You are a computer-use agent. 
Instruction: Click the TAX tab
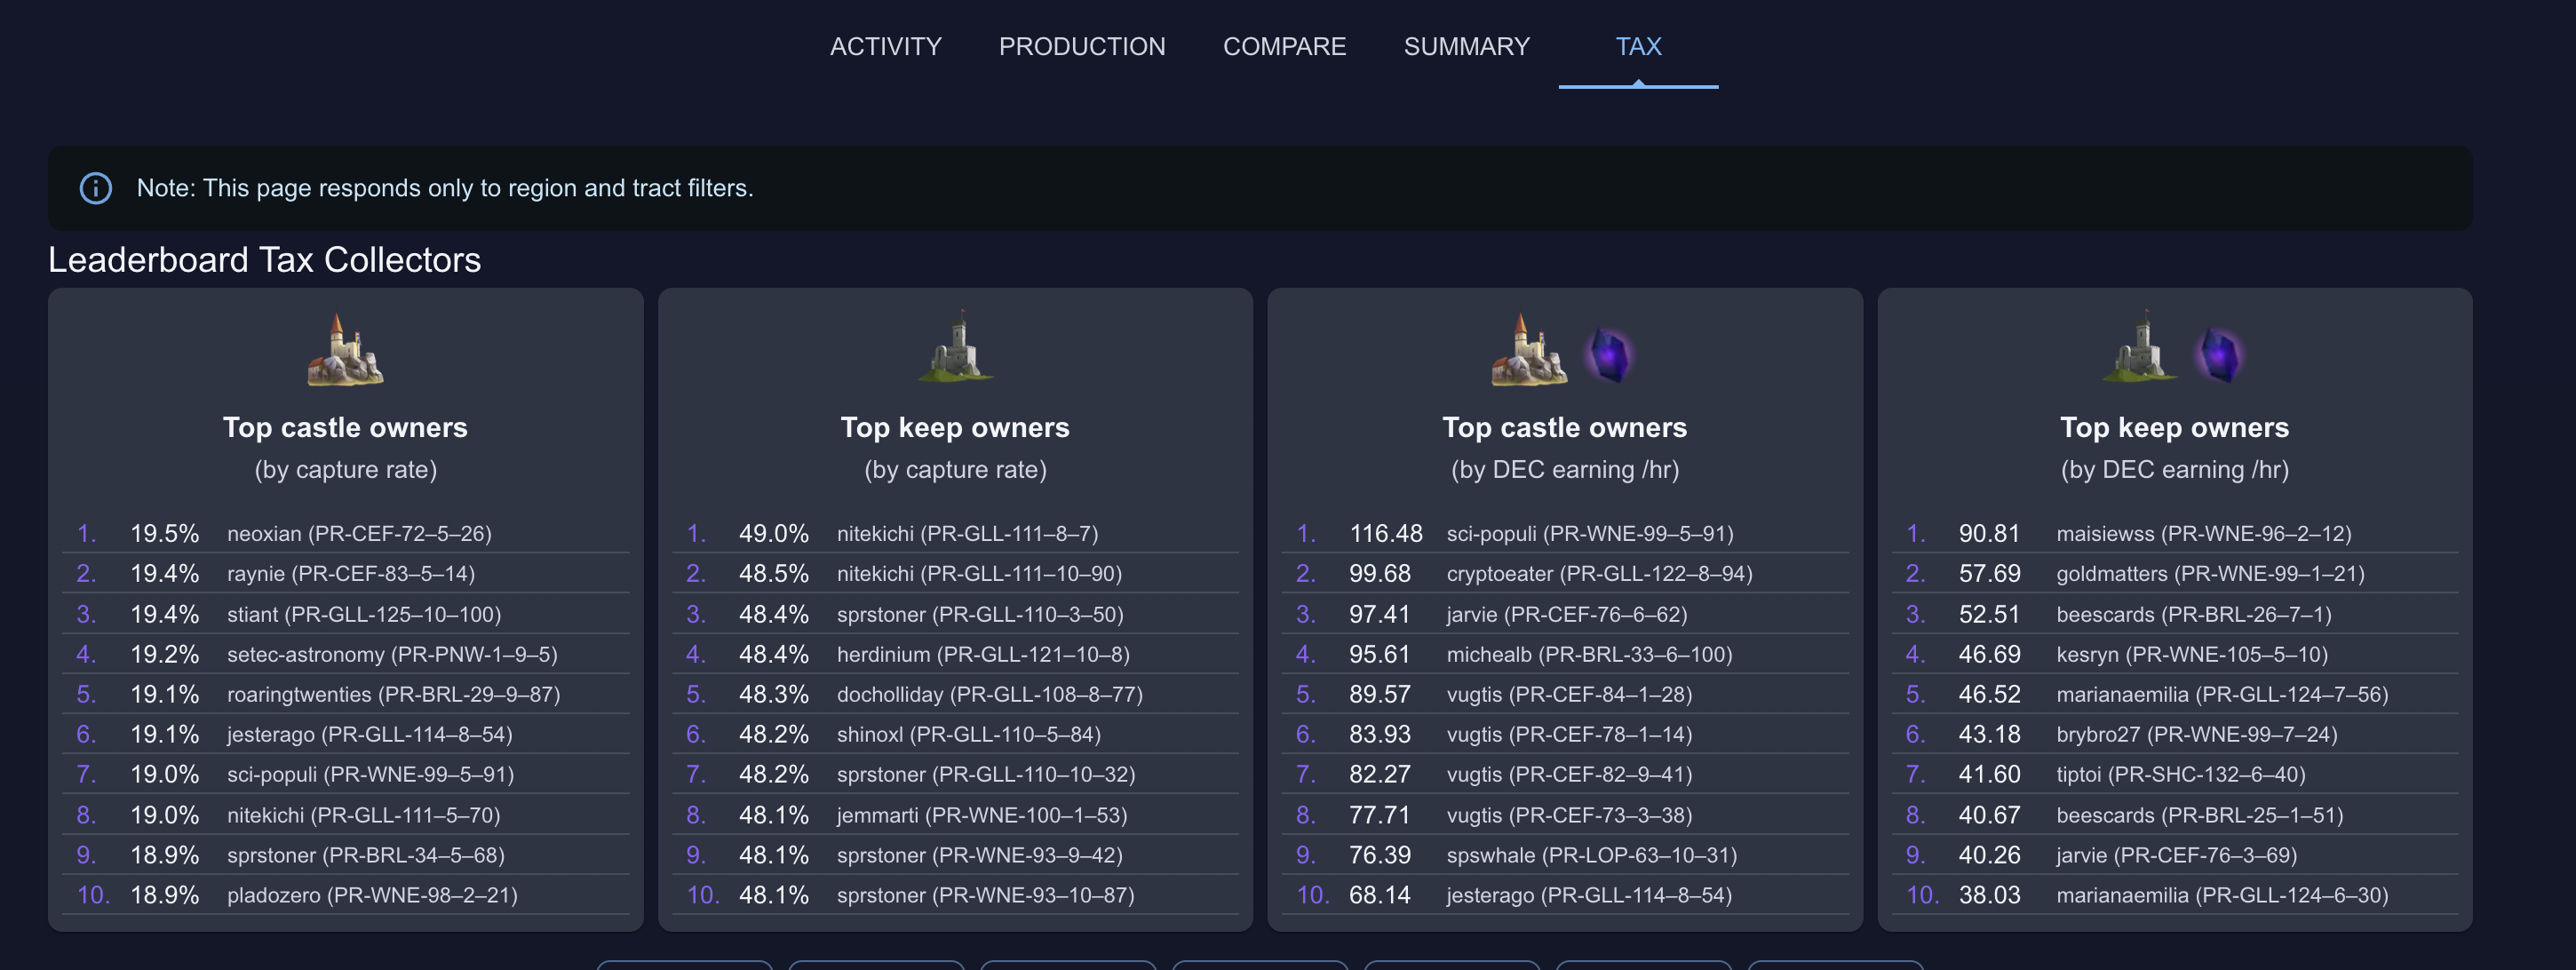pyautogui.click(x=1638, y=46)
